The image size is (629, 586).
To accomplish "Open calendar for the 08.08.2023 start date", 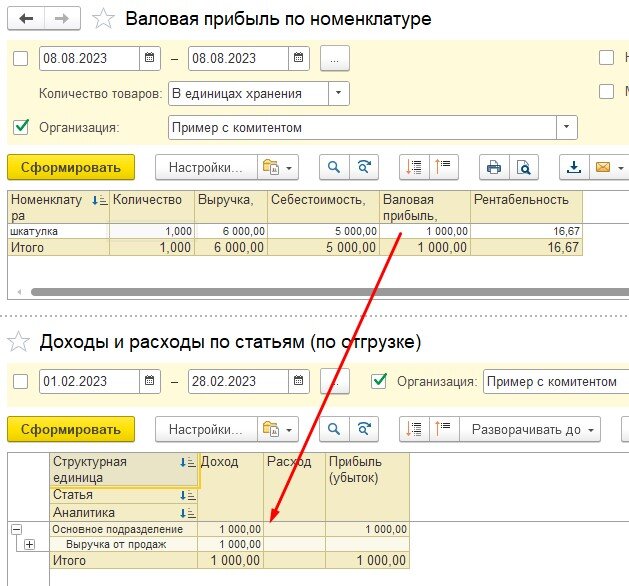I will (x=150, y=58).
